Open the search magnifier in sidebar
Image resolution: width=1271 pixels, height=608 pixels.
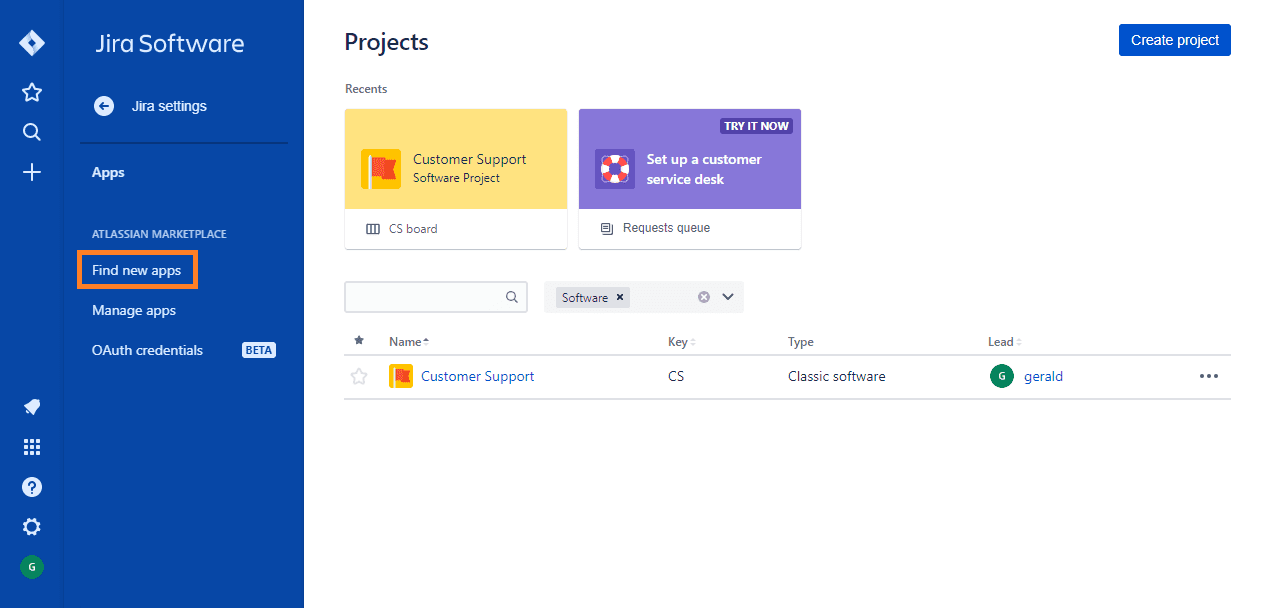32,132
